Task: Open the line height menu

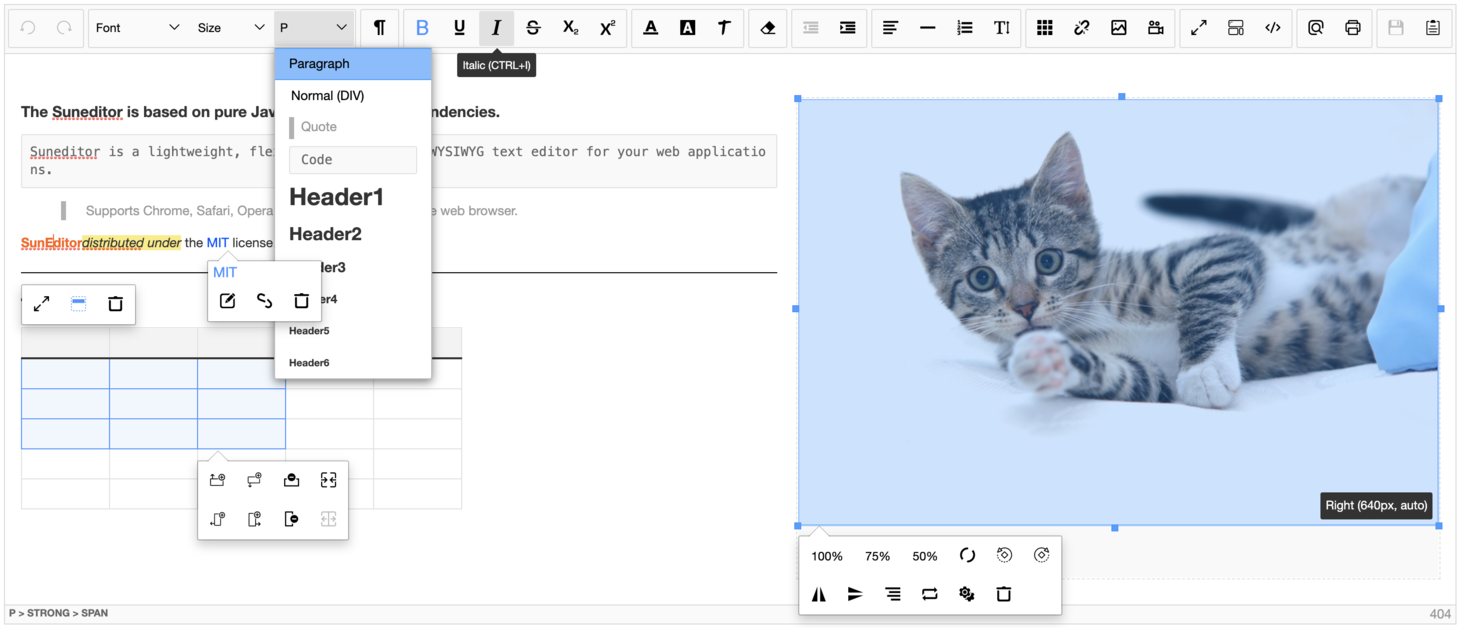Action: [1001, 28]
